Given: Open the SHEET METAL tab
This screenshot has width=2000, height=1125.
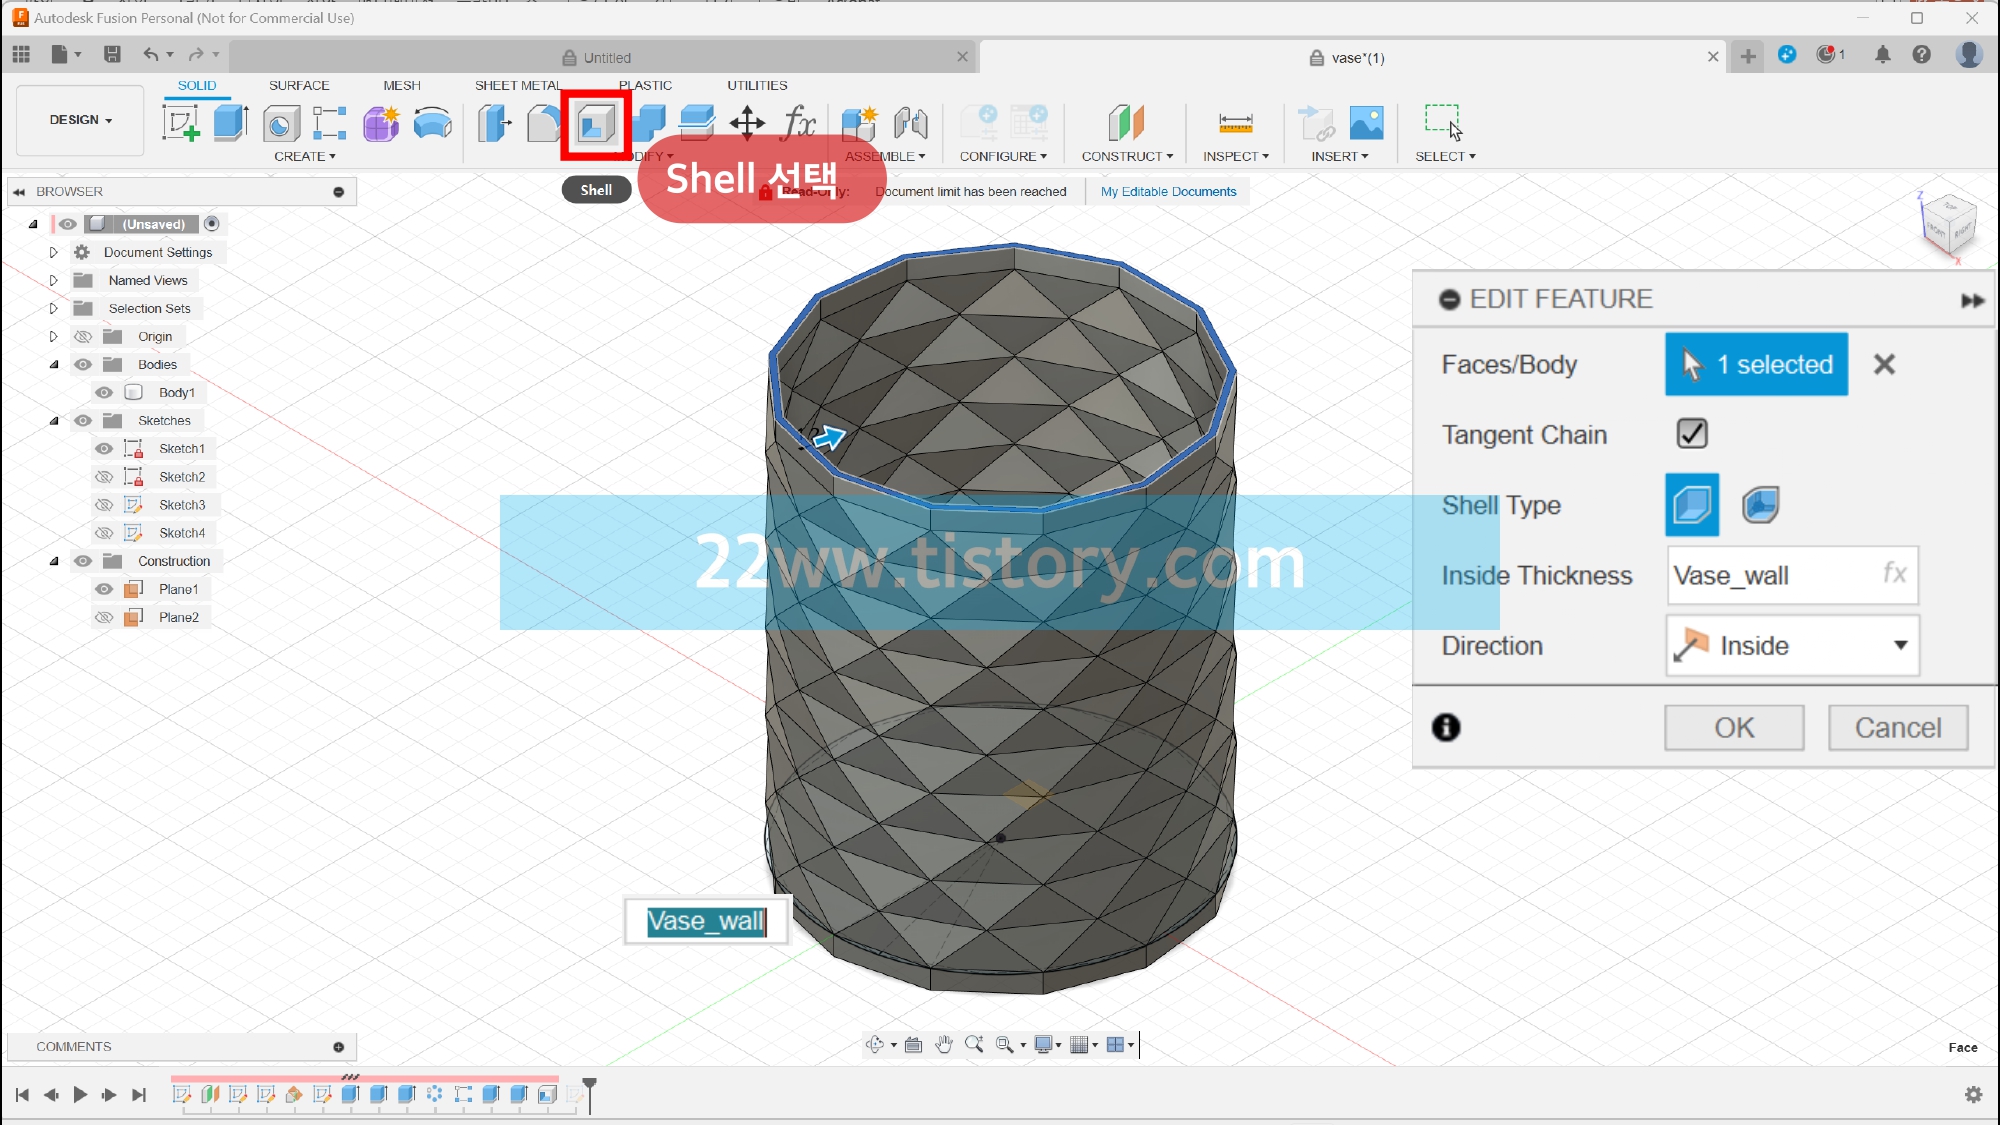Looking at the screenshot, I should (517, 86).
